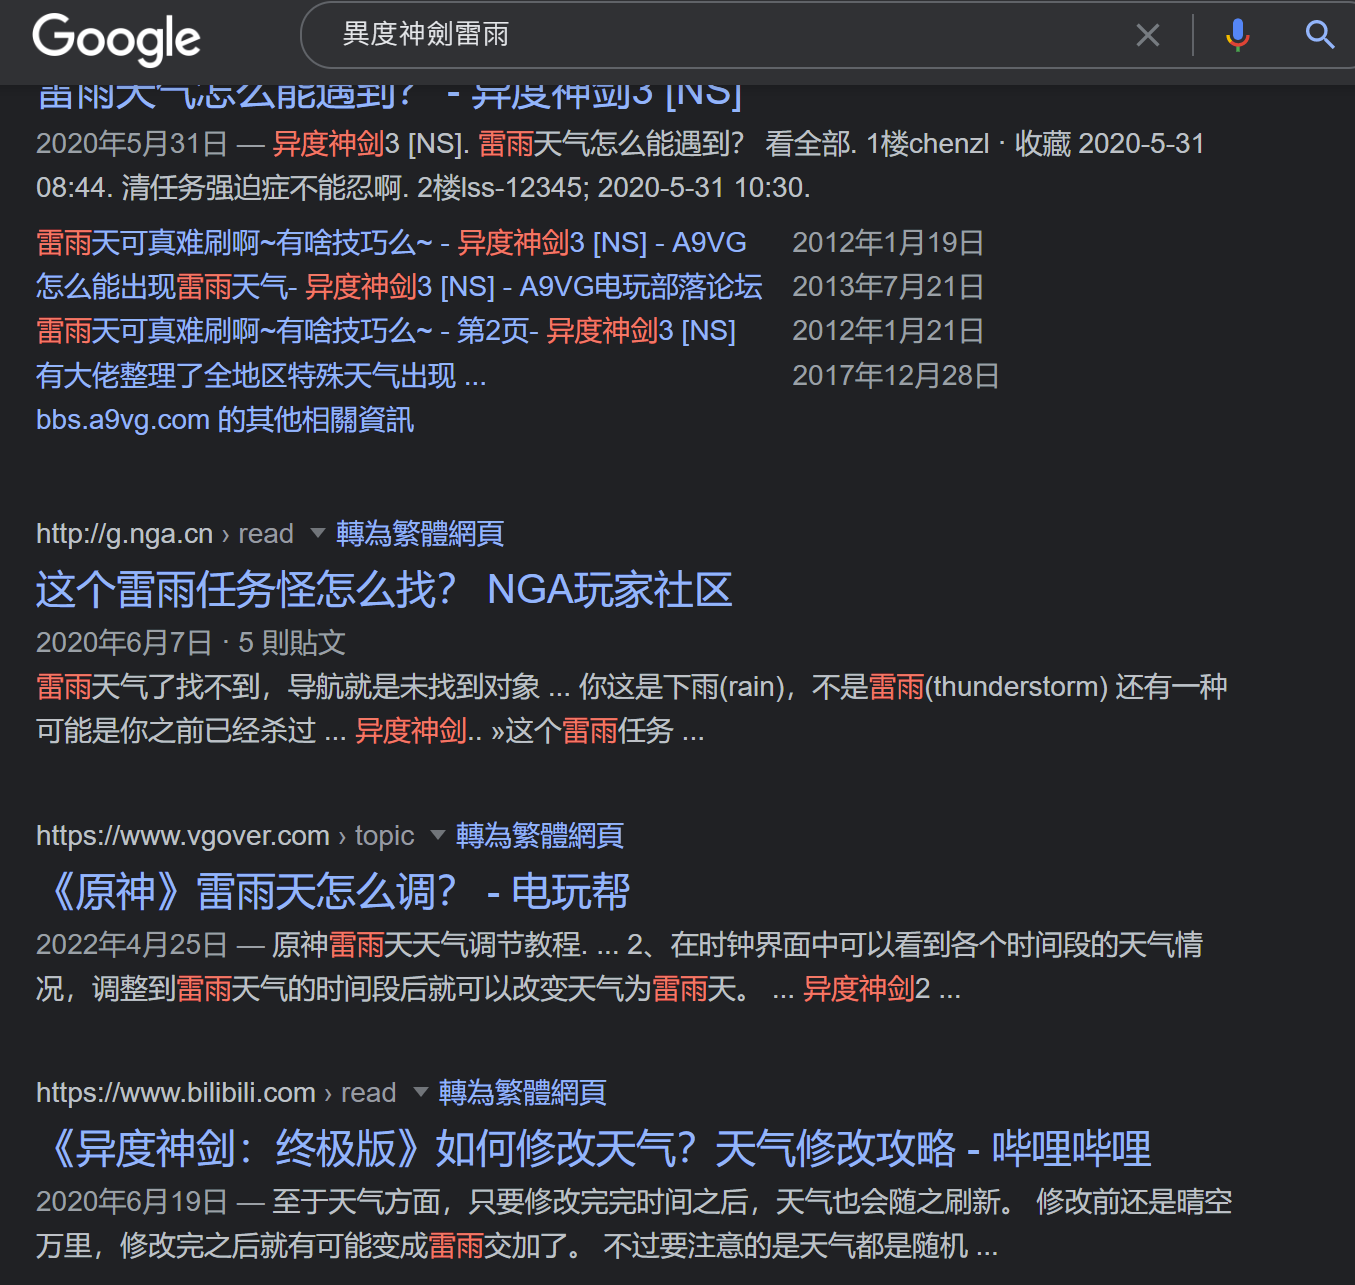The height and width of the screenshot is (1285, 1355).
Task: Start voice search with microphone icon
Action: (x=1237, y=35)
